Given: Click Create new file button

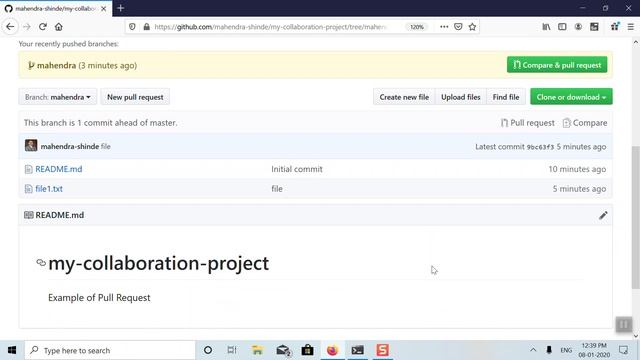Looking at the screenshot, I should pyautogui.click(x=404, y=97).
